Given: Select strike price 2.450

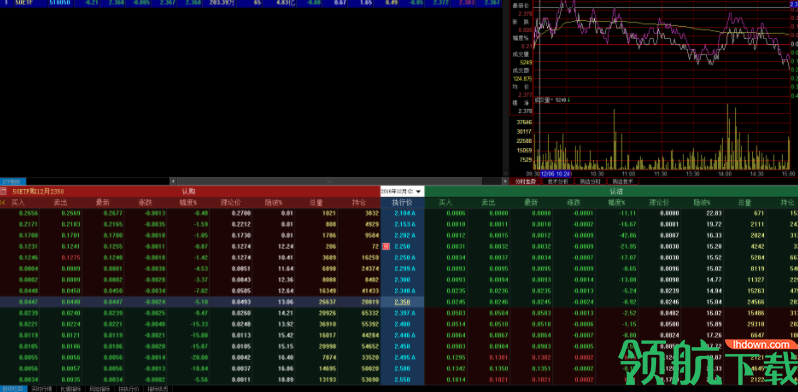Looking at the screenshot, I should coord(402,347).
